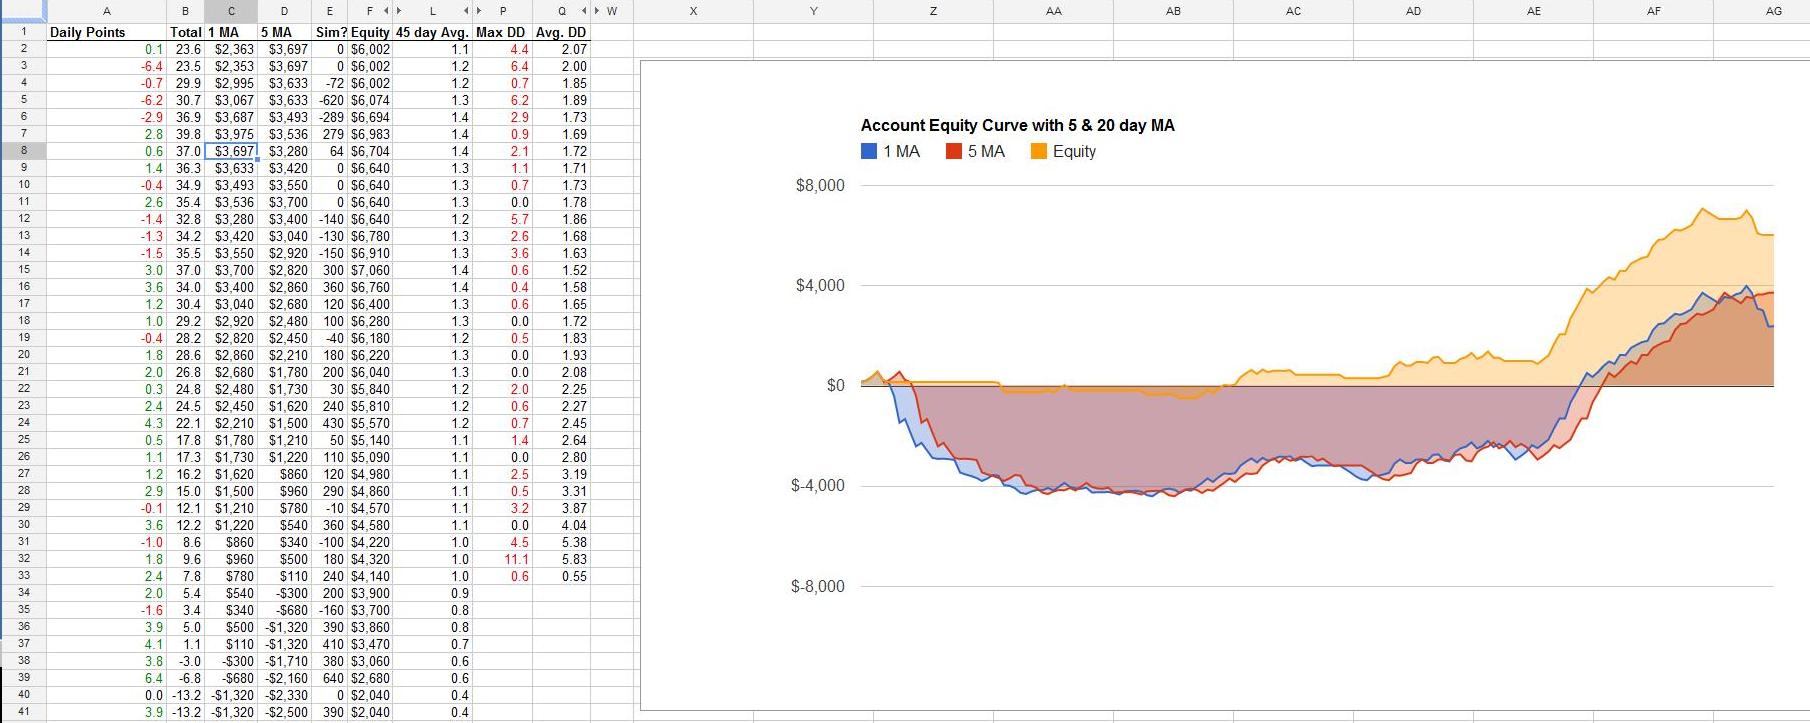Expand hidden columns with left arrow after Q
Image resolution: width=1810 pixels, height=723 pixels.
(x=584, y=11)
